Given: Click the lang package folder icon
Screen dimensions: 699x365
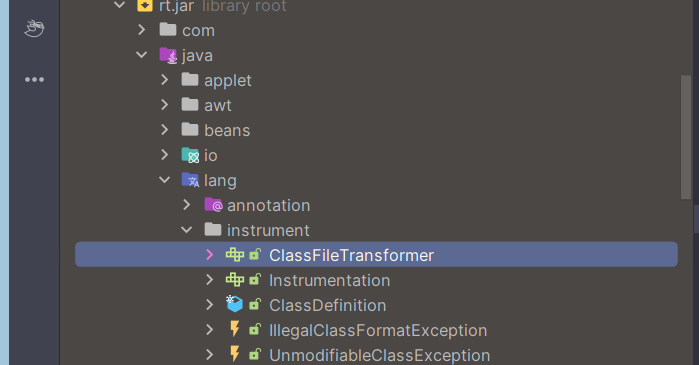Looking at the screenshot, I should coord(190,180).
